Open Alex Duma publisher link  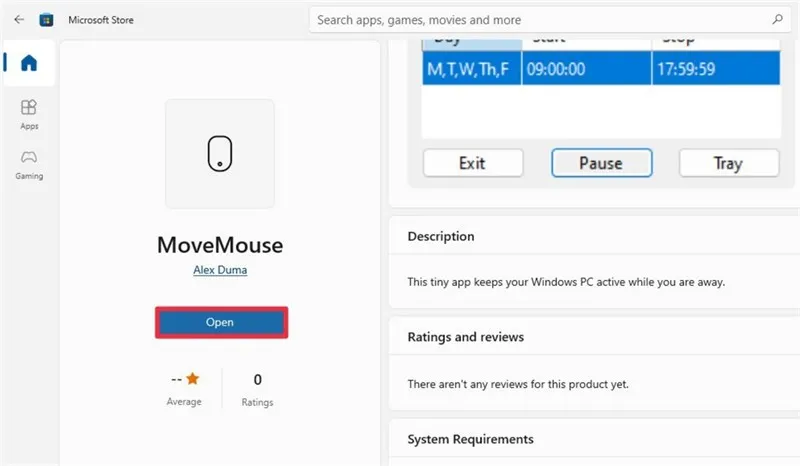click(220, 270)
